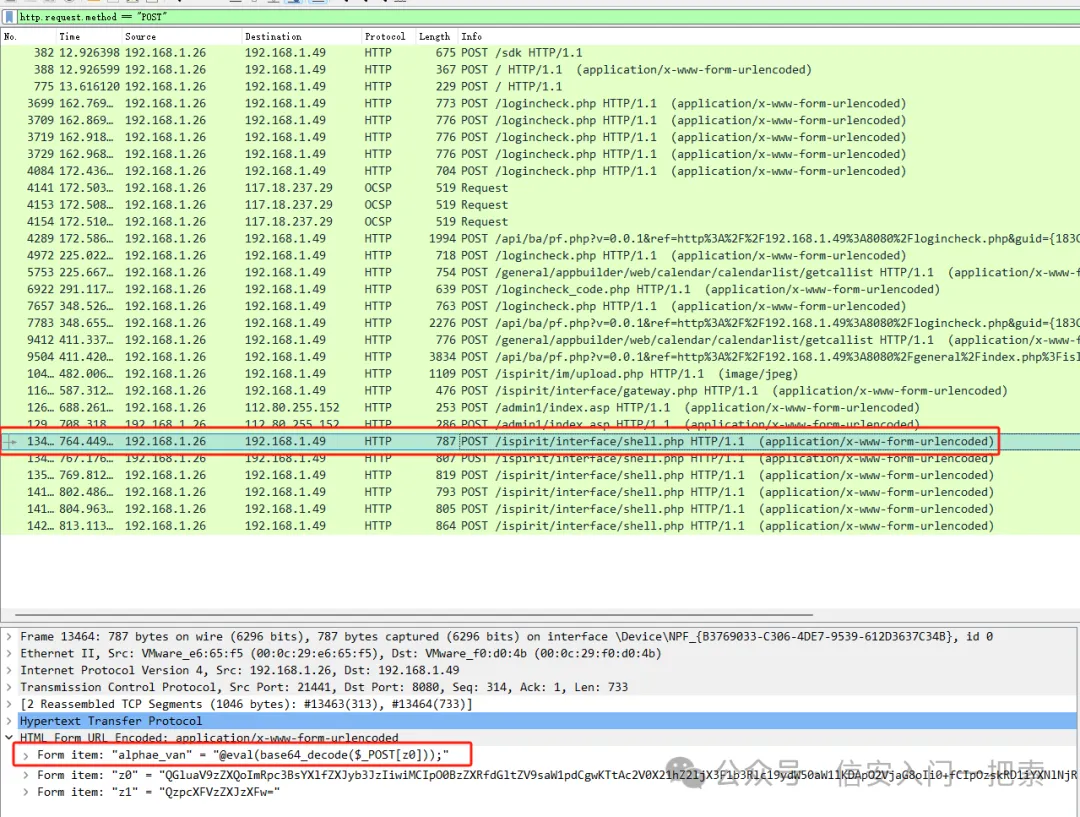Sort packets by the Source column header
The height and width of the screenshot is (817, 1080).
tap(141, 37)
